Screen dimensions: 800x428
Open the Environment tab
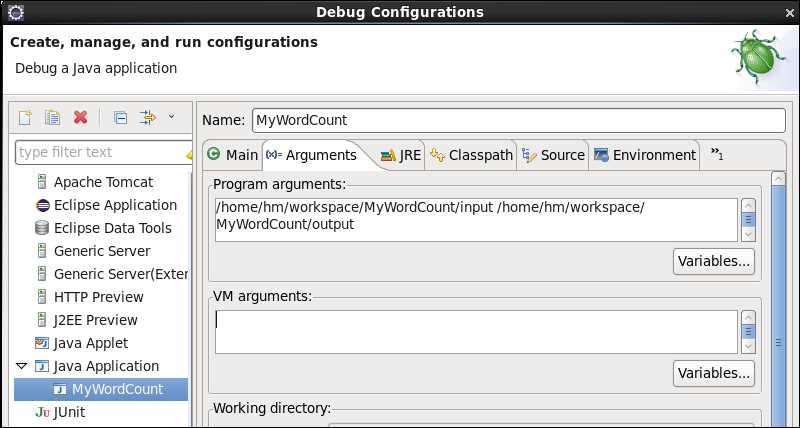(645, 155)
